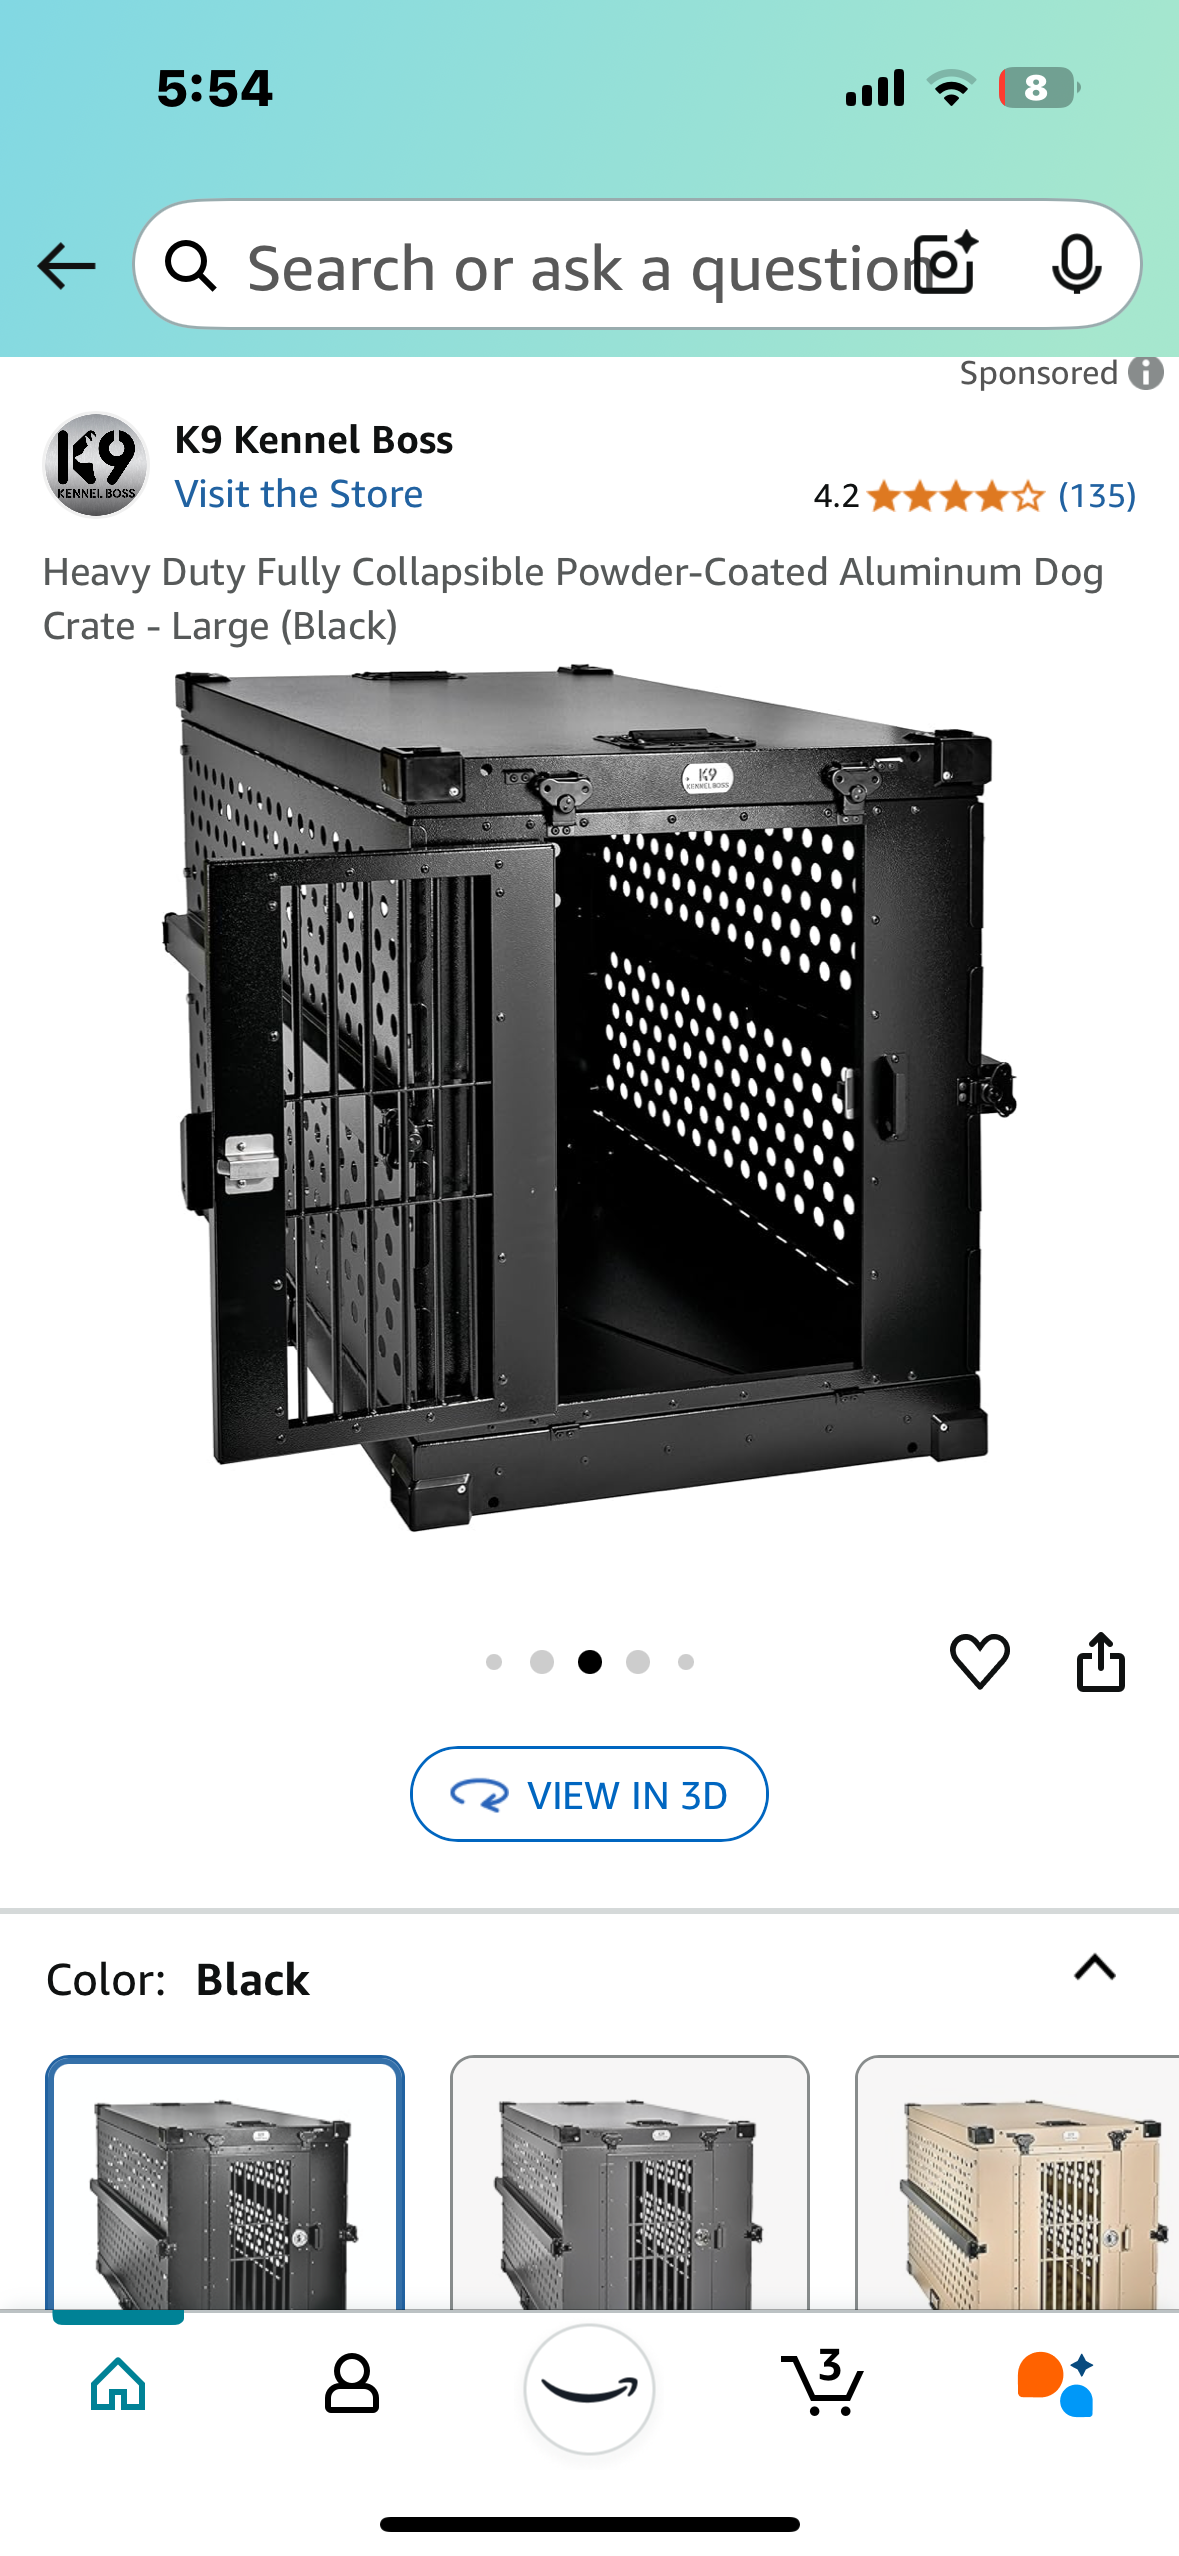The image size is (1179, 2556).
Task: Tap the share icon
Action: pyautogui.click(x=1100, y=1661)
